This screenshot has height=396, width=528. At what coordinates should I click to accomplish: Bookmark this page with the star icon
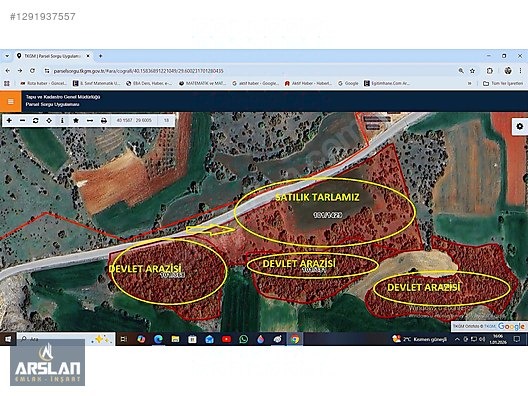tap(472, 71)
